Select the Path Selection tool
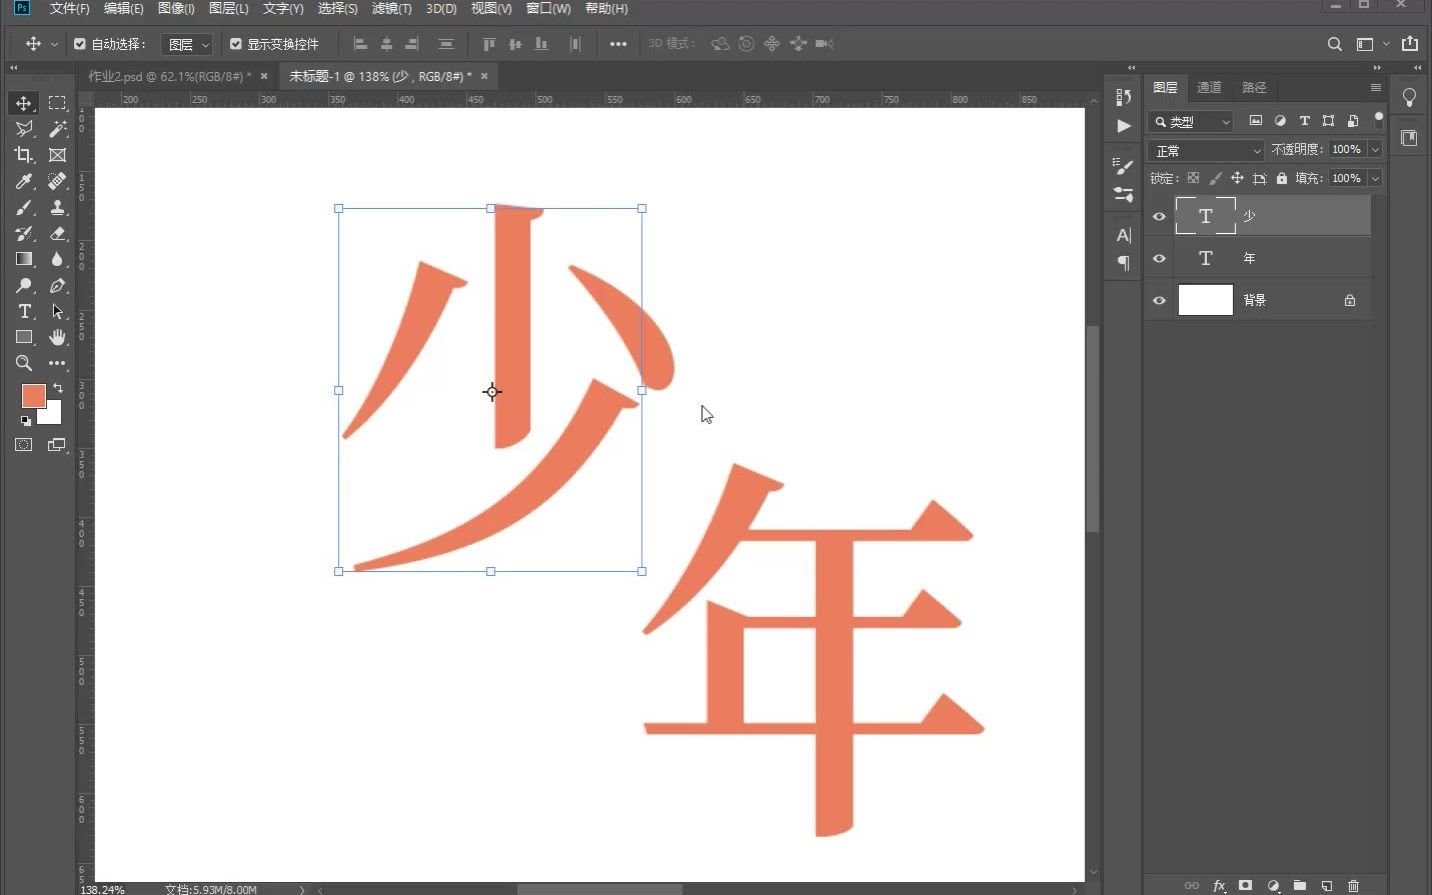The image size is (1432, 895). [57, 311]
